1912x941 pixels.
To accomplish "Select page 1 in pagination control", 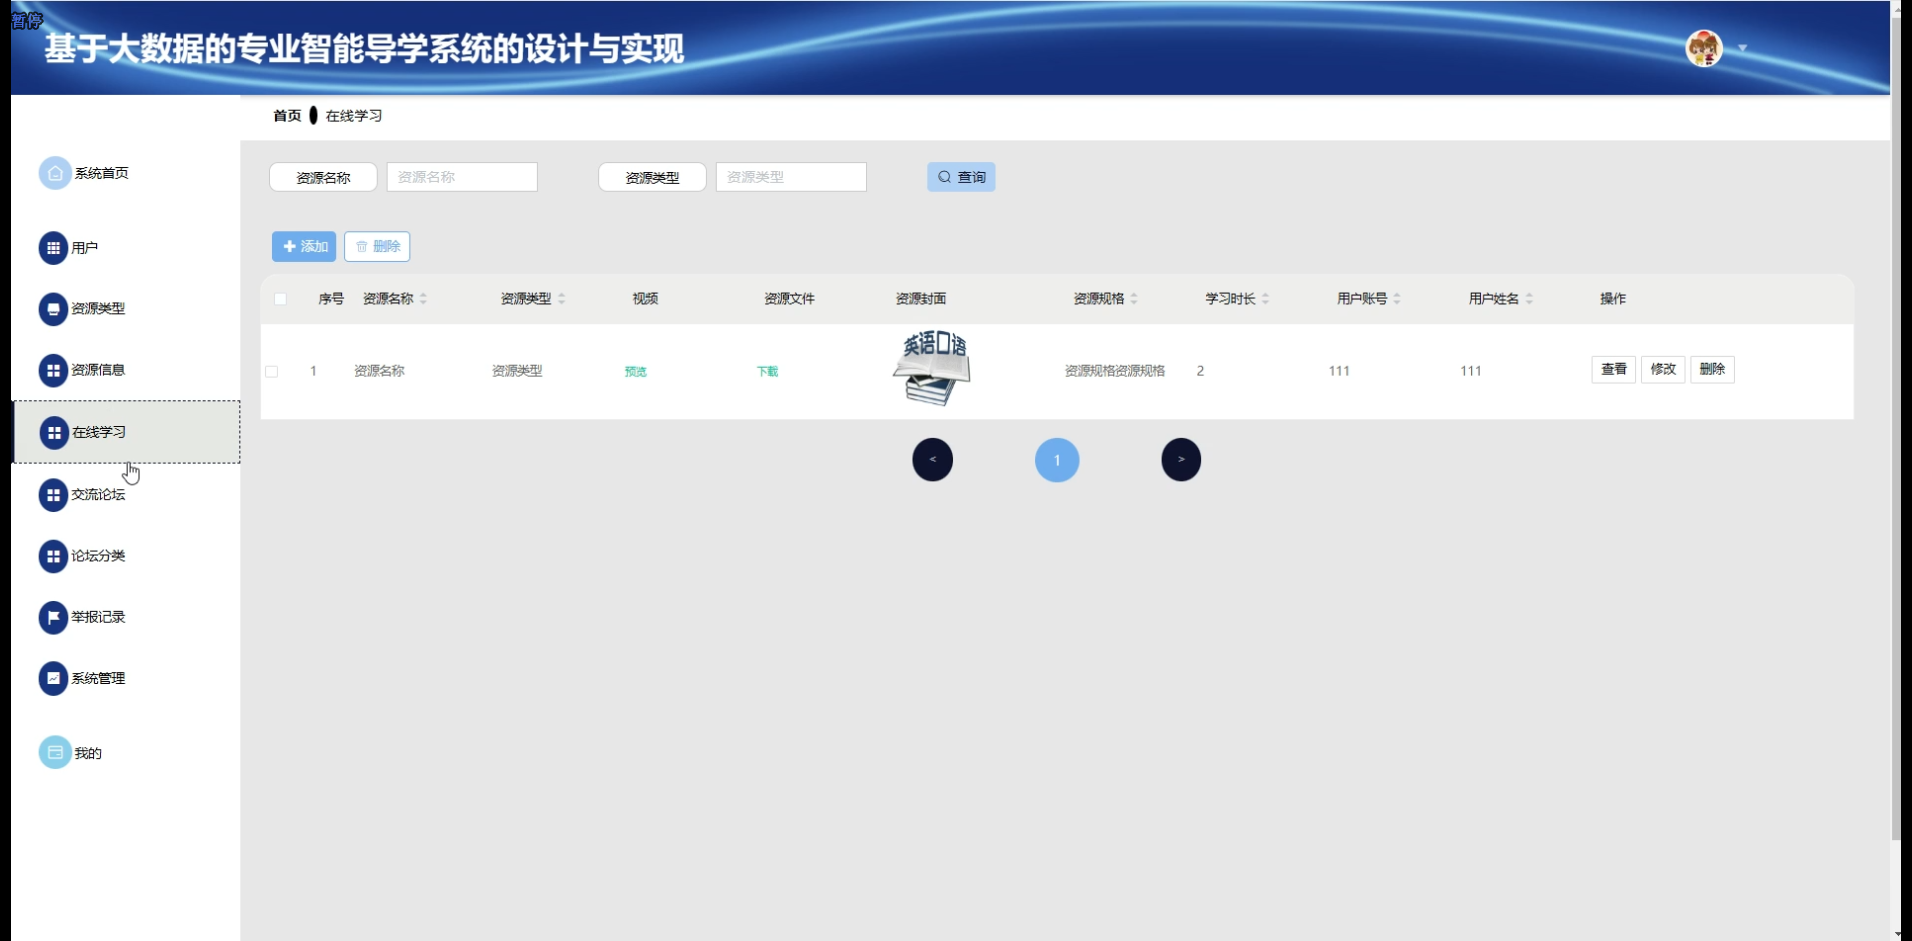I will click(1057, 459).
